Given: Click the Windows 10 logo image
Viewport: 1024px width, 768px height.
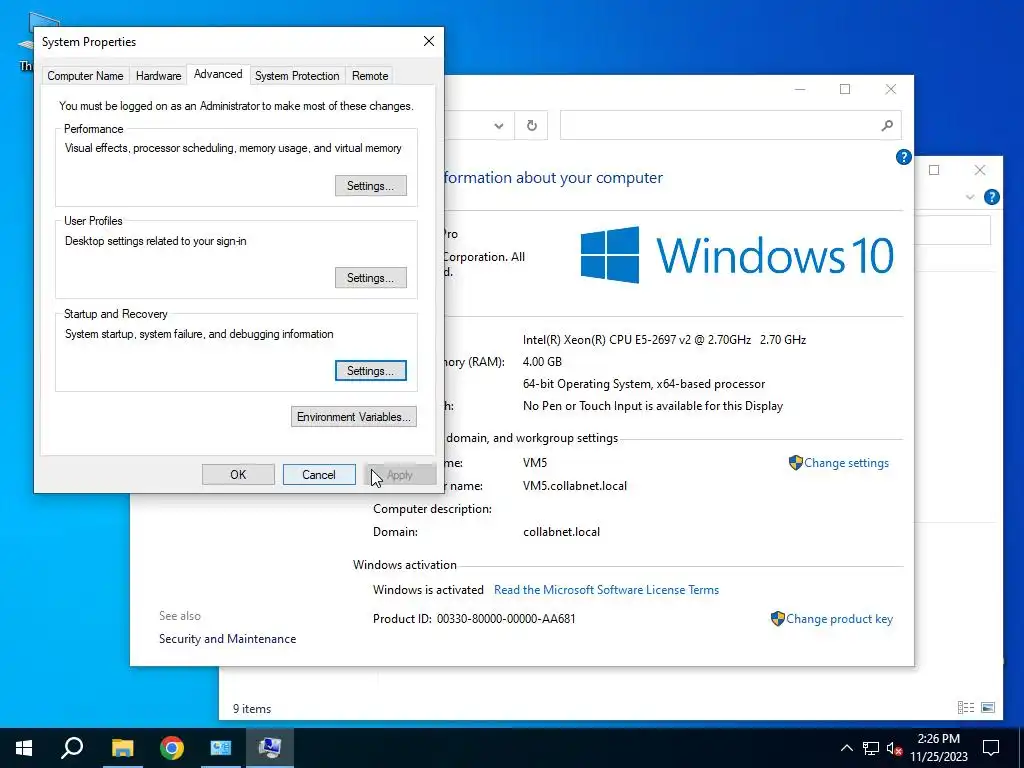Looking at the screenshot, I should pos(737,255).
